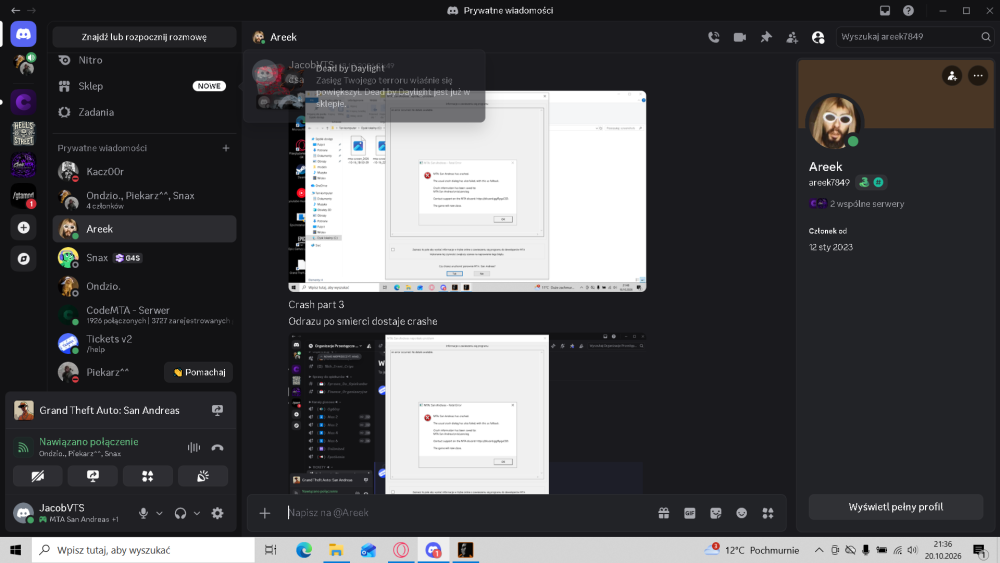Open conversation with Snax
The image size is (1000, 563).
point(144,258)
